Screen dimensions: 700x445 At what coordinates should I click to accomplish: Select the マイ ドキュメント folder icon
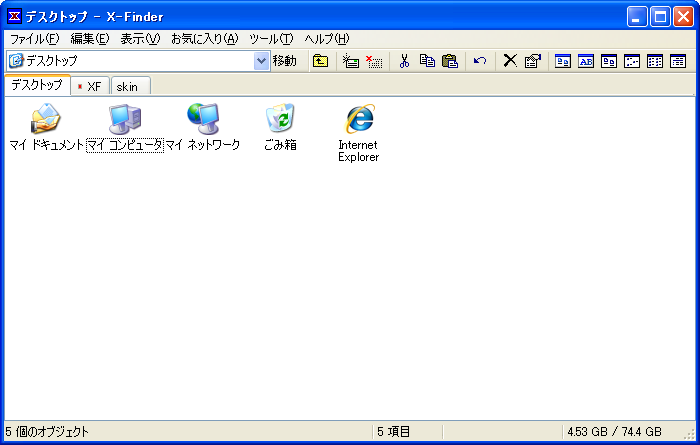tap(45, 119)
